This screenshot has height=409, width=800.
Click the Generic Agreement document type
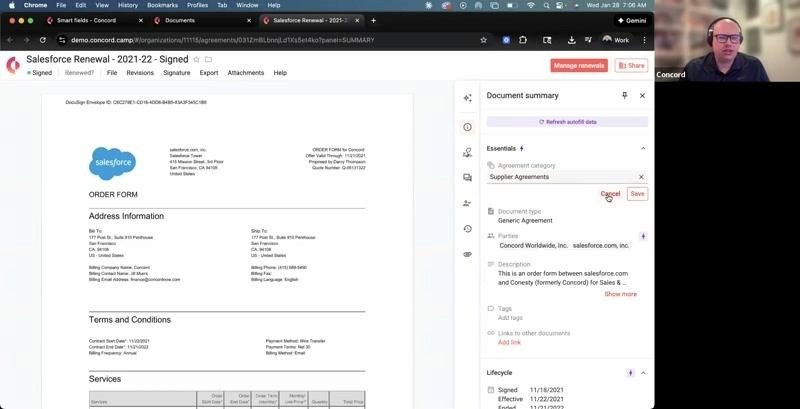pos(525,221)
